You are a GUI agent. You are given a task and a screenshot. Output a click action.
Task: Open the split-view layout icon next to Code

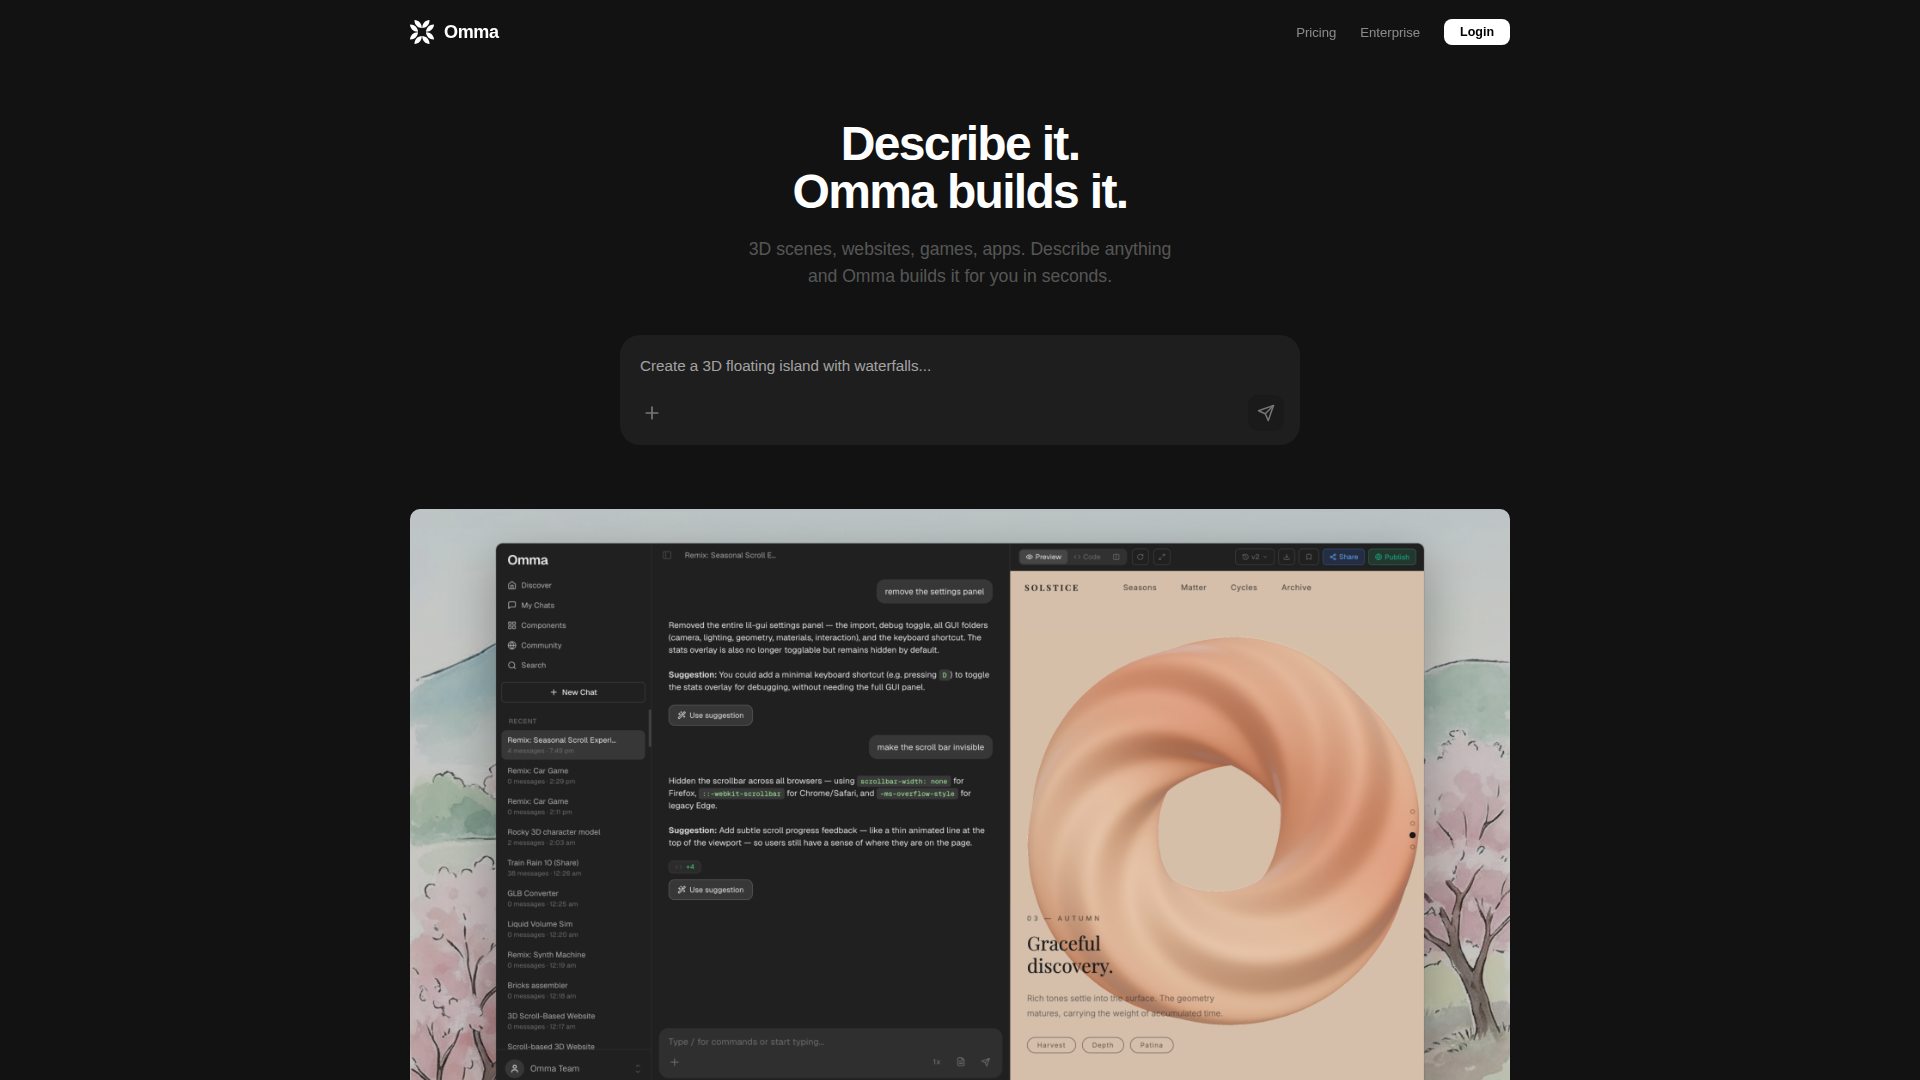coord(1116,557)
